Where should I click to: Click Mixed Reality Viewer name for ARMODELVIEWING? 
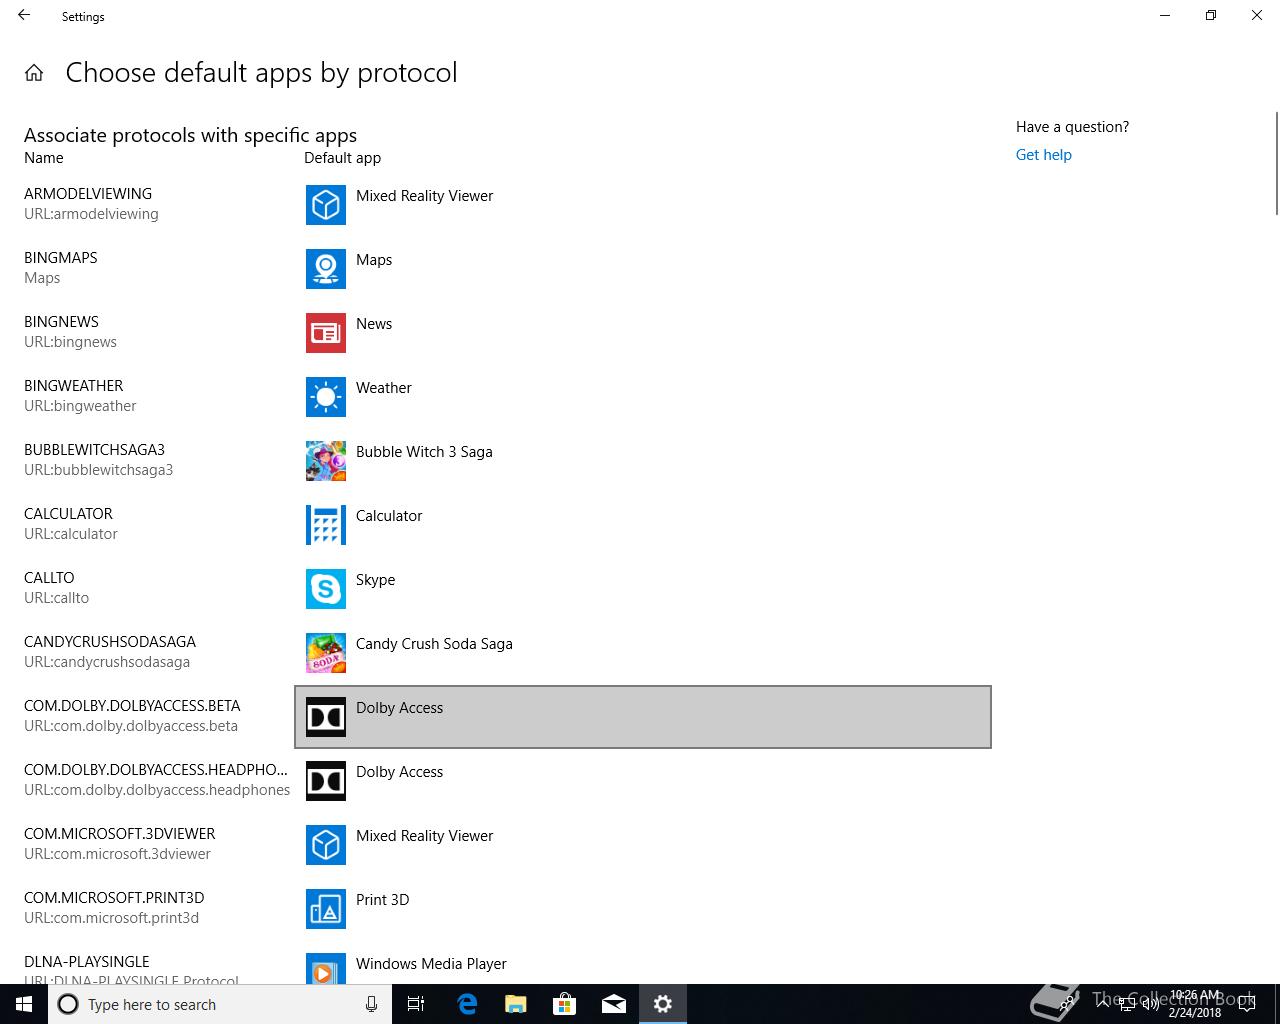(424, 196)
